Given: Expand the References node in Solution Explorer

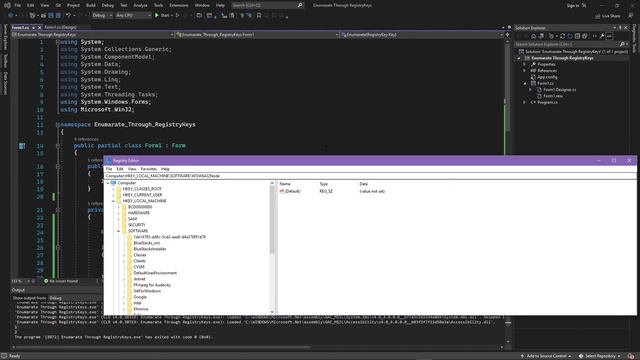Looking at the screenshot, I should click(x=524, y=71).
